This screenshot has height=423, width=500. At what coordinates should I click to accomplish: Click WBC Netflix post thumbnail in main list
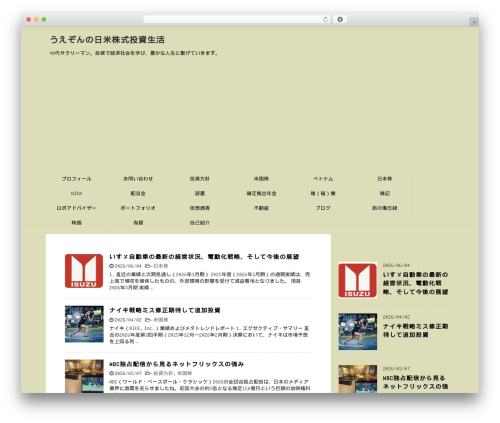click(84, 376)
